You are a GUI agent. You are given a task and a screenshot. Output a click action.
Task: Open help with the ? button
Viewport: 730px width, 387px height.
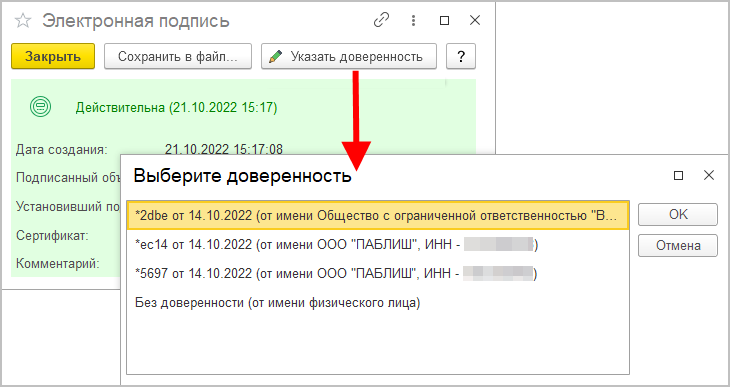[461, 56]
